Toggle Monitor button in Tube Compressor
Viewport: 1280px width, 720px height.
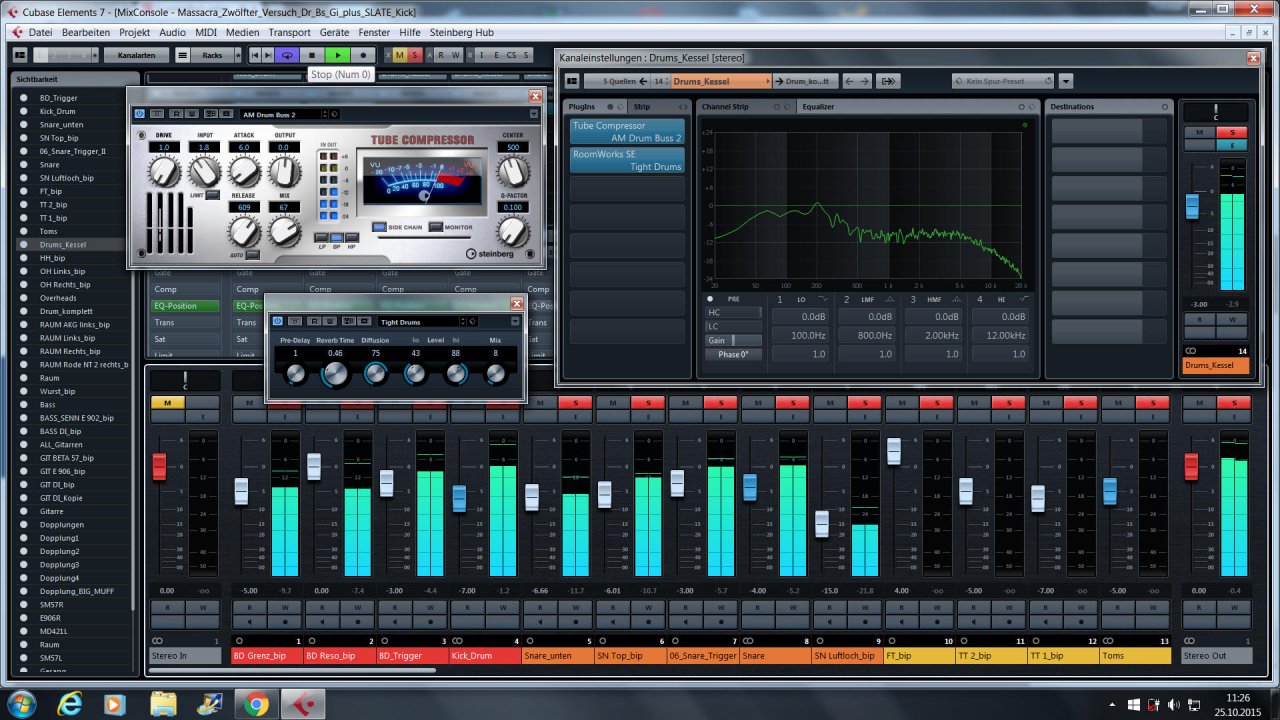click(x=436, y=227)
